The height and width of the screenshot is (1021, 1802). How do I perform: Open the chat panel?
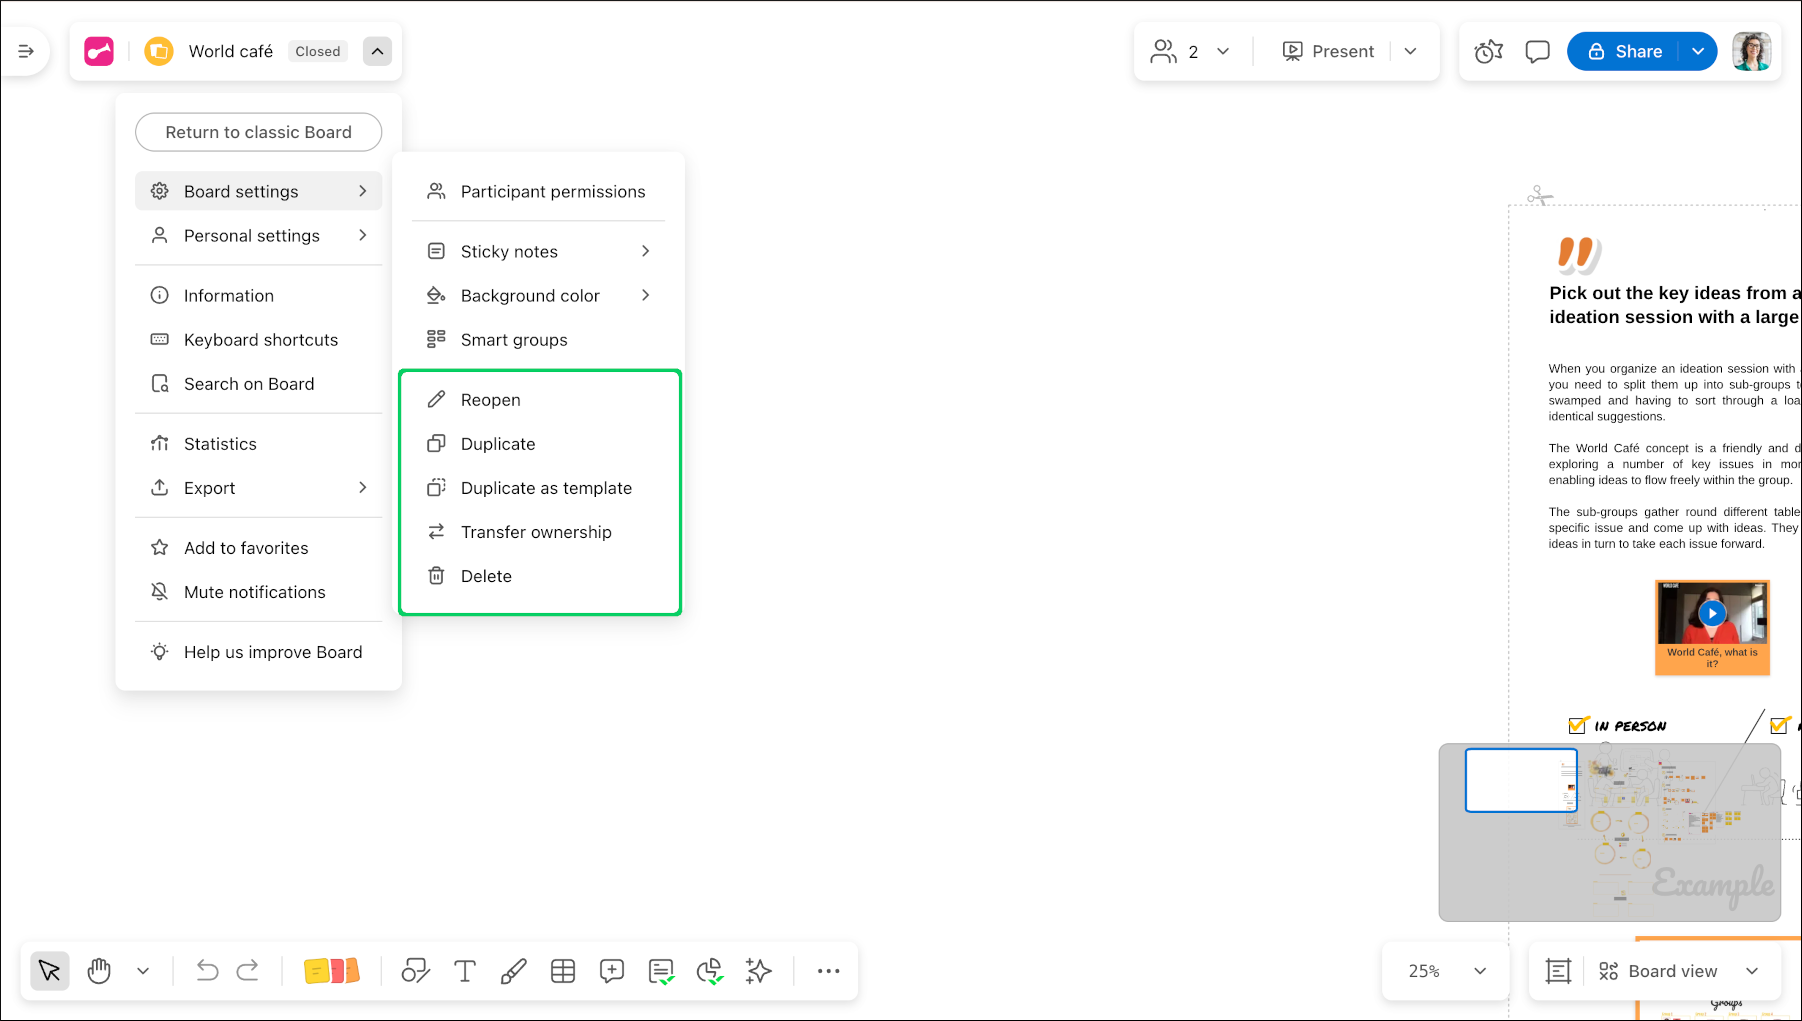tap(1536, 51)
